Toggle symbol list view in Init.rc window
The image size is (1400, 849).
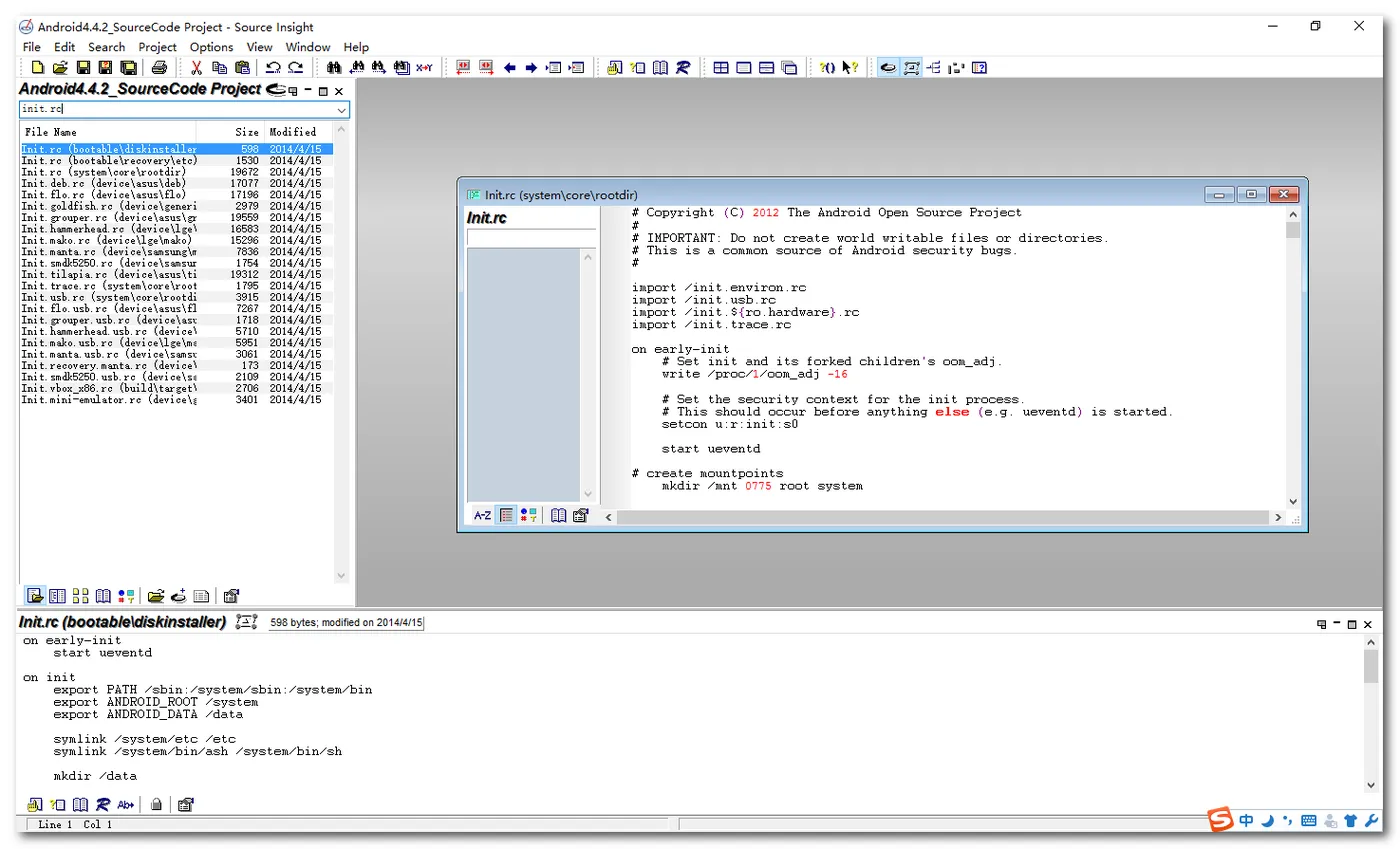pyautogui.click(x=506, y=515)
